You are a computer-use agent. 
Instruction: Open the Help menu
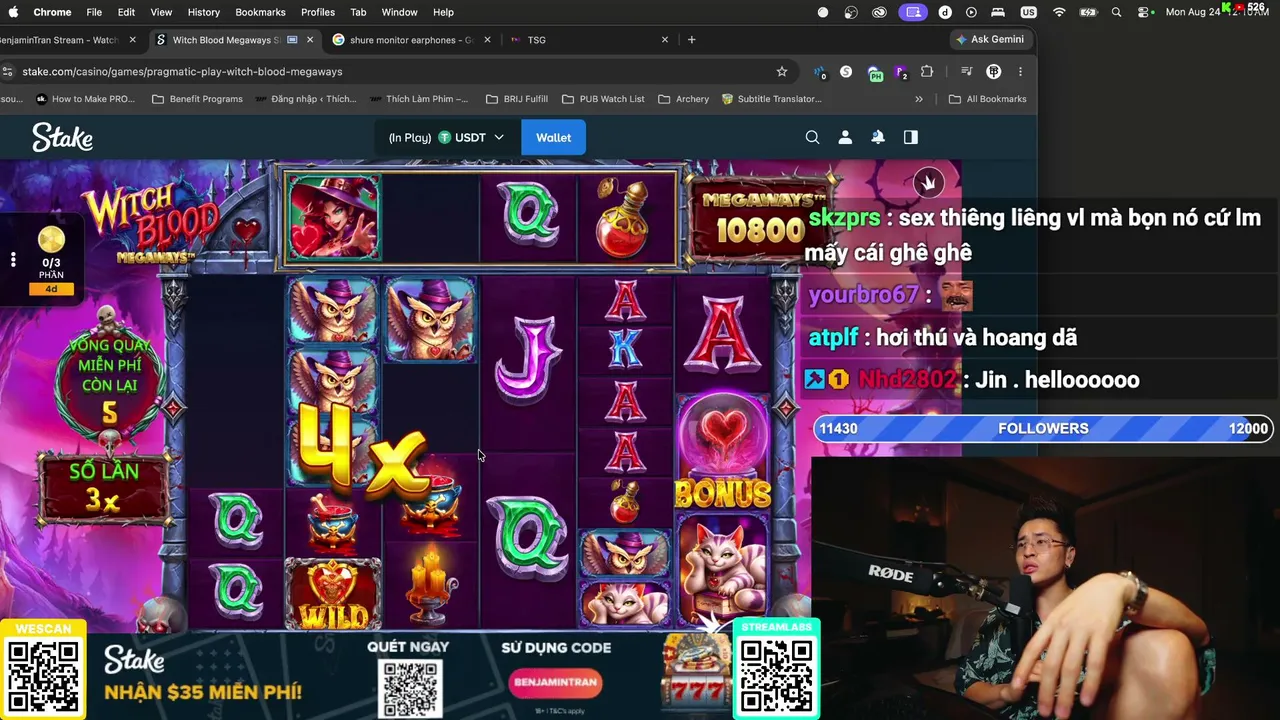(443, 12)
